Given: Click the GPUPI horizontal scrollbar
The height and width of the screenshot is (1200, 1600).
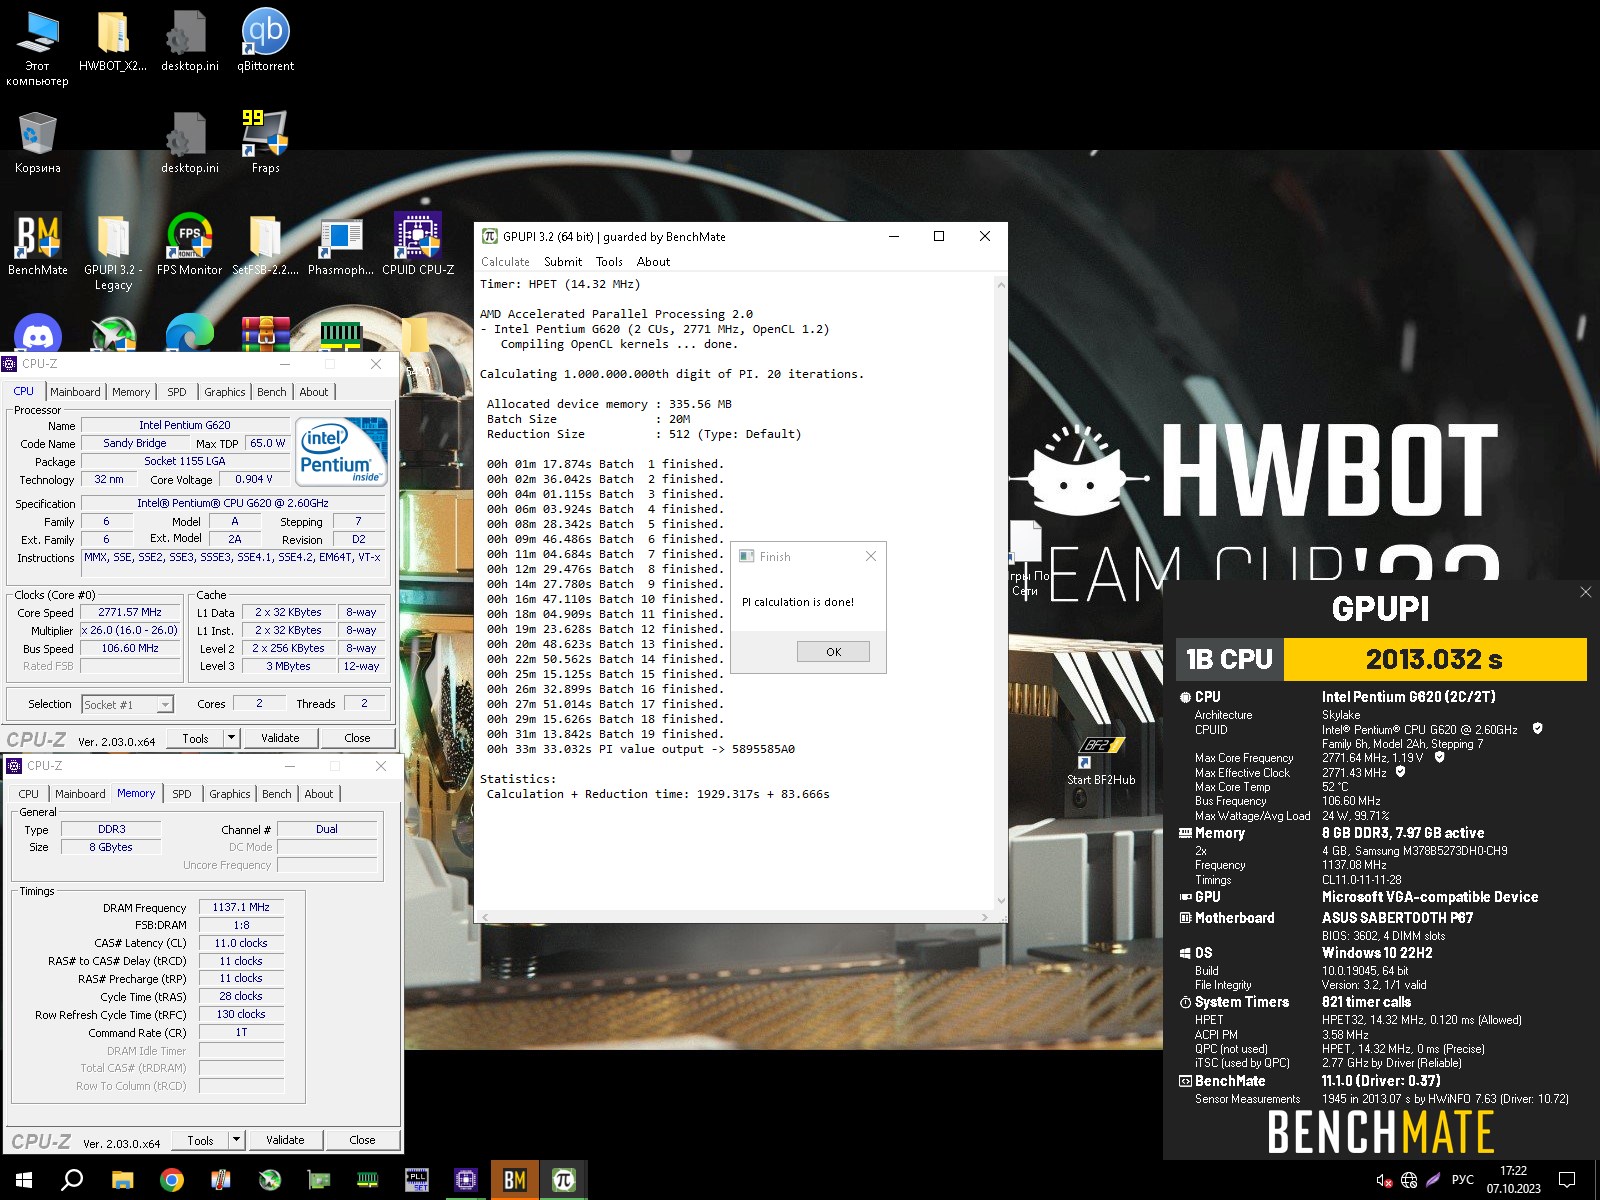Looking at the screenshot, I should (x=735, y=916).
